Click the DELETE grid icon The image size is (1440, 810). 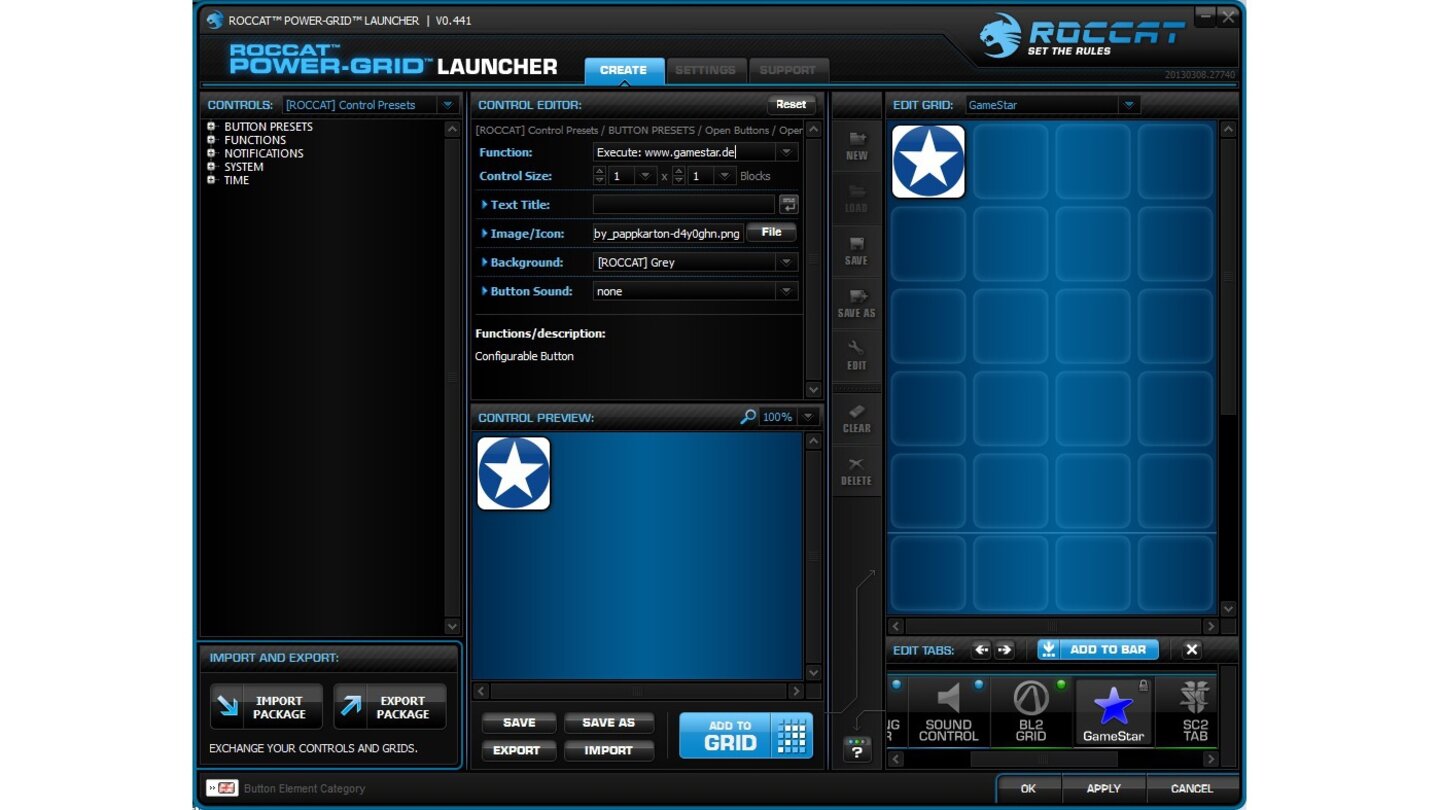pyautogui.click(x=857, y=471)
